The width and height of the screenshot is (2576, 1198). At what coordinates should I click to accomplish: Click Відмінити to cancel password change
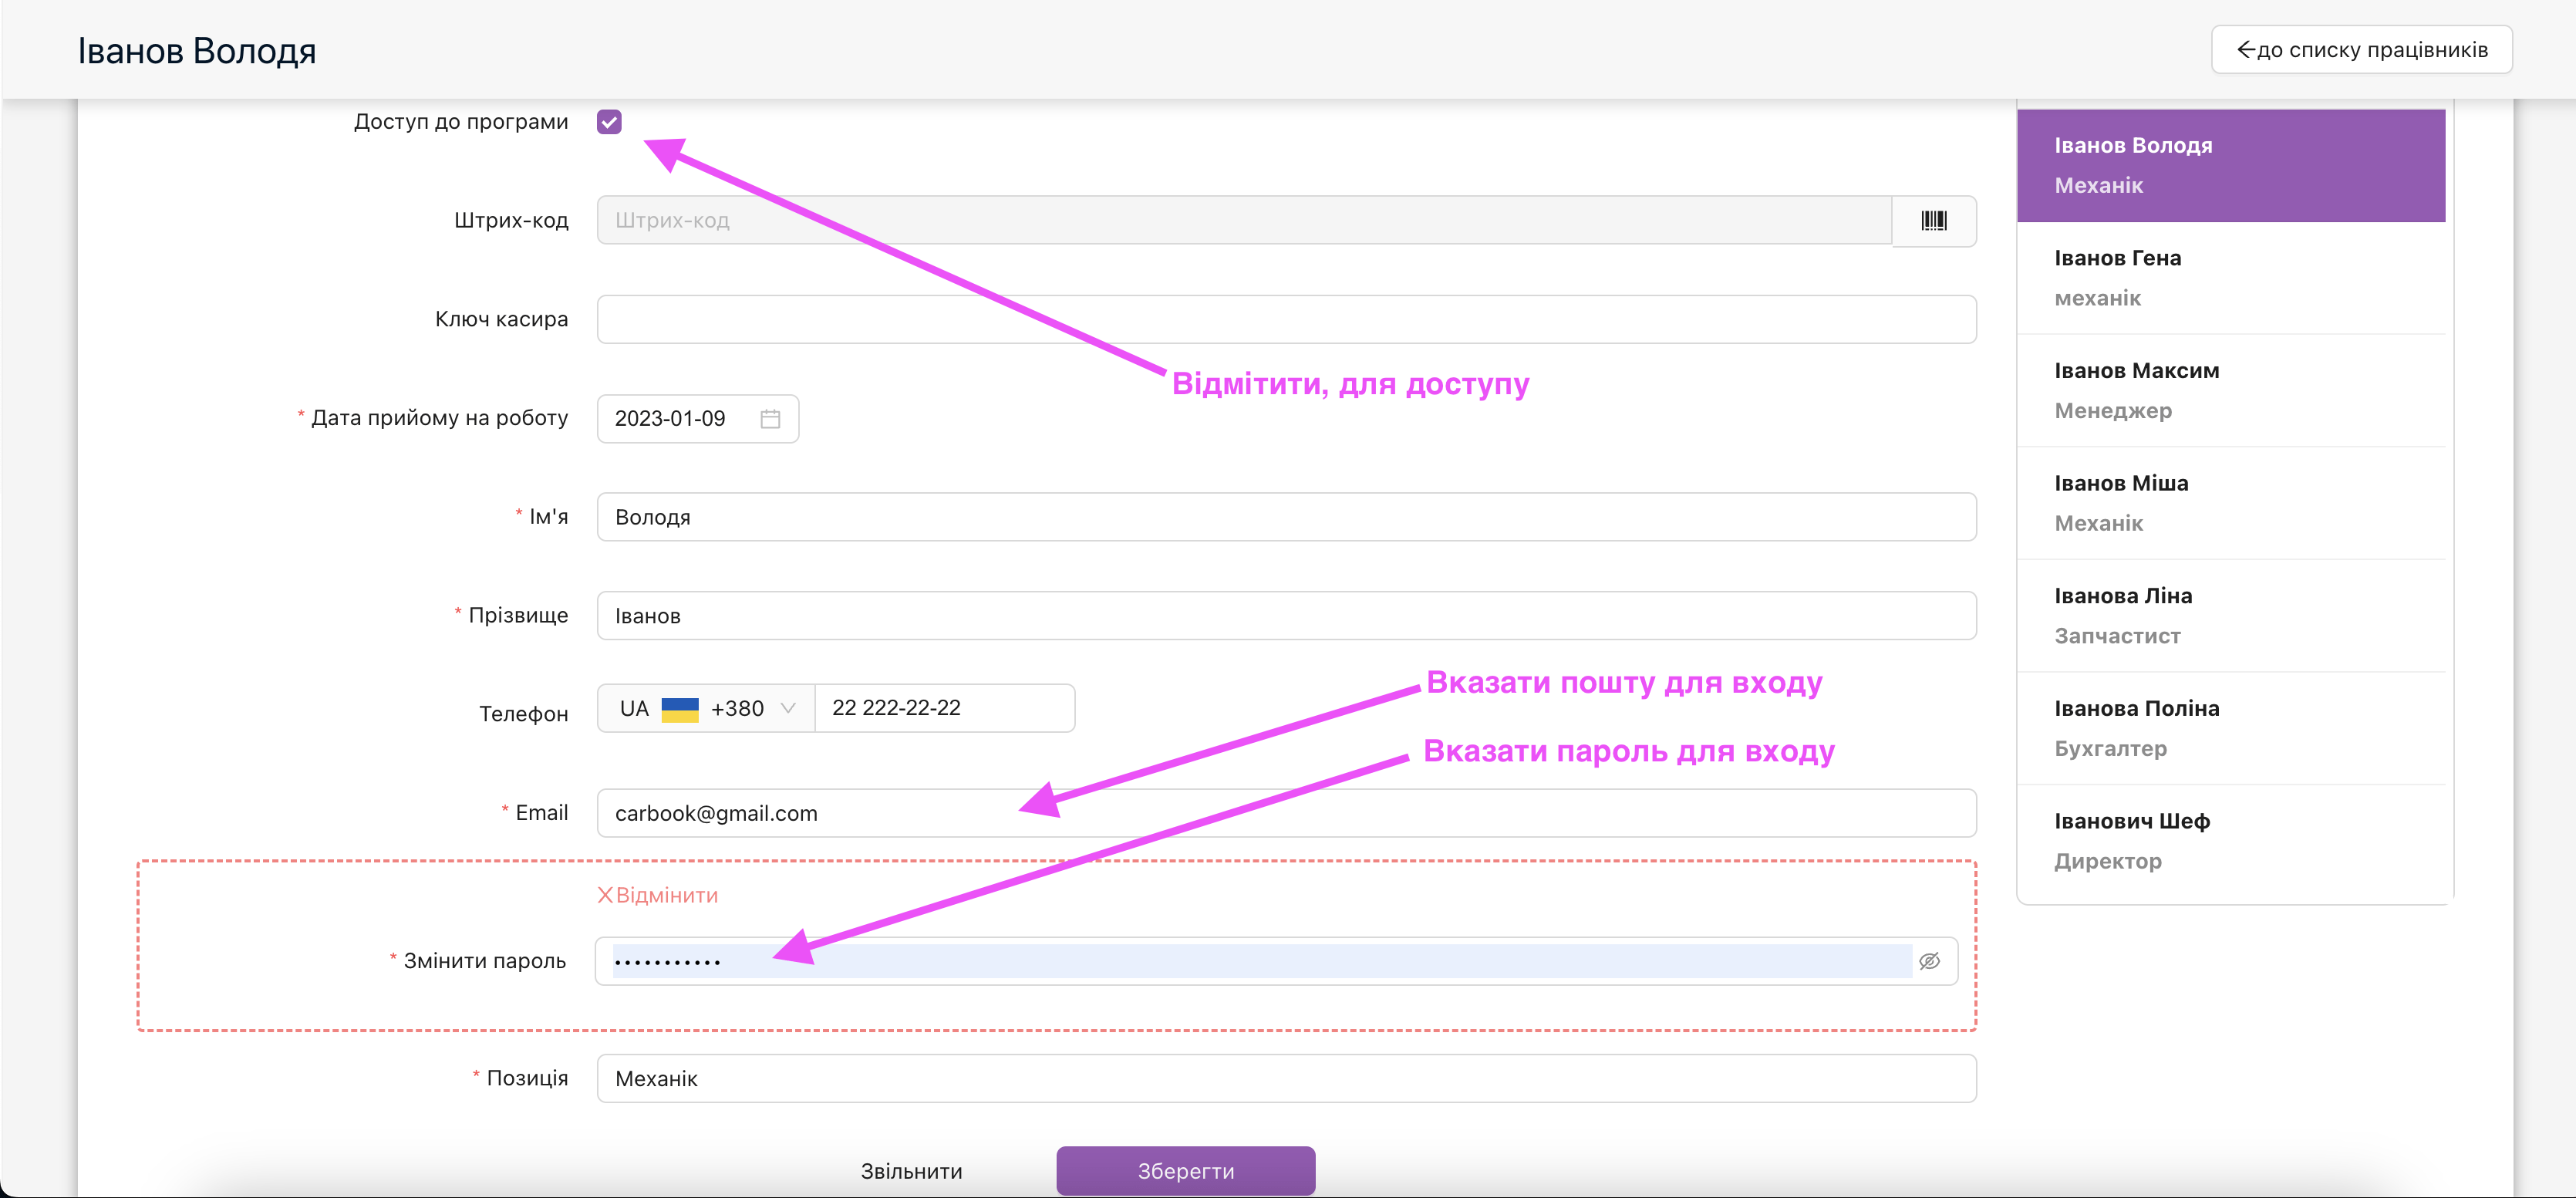point(658,895)
